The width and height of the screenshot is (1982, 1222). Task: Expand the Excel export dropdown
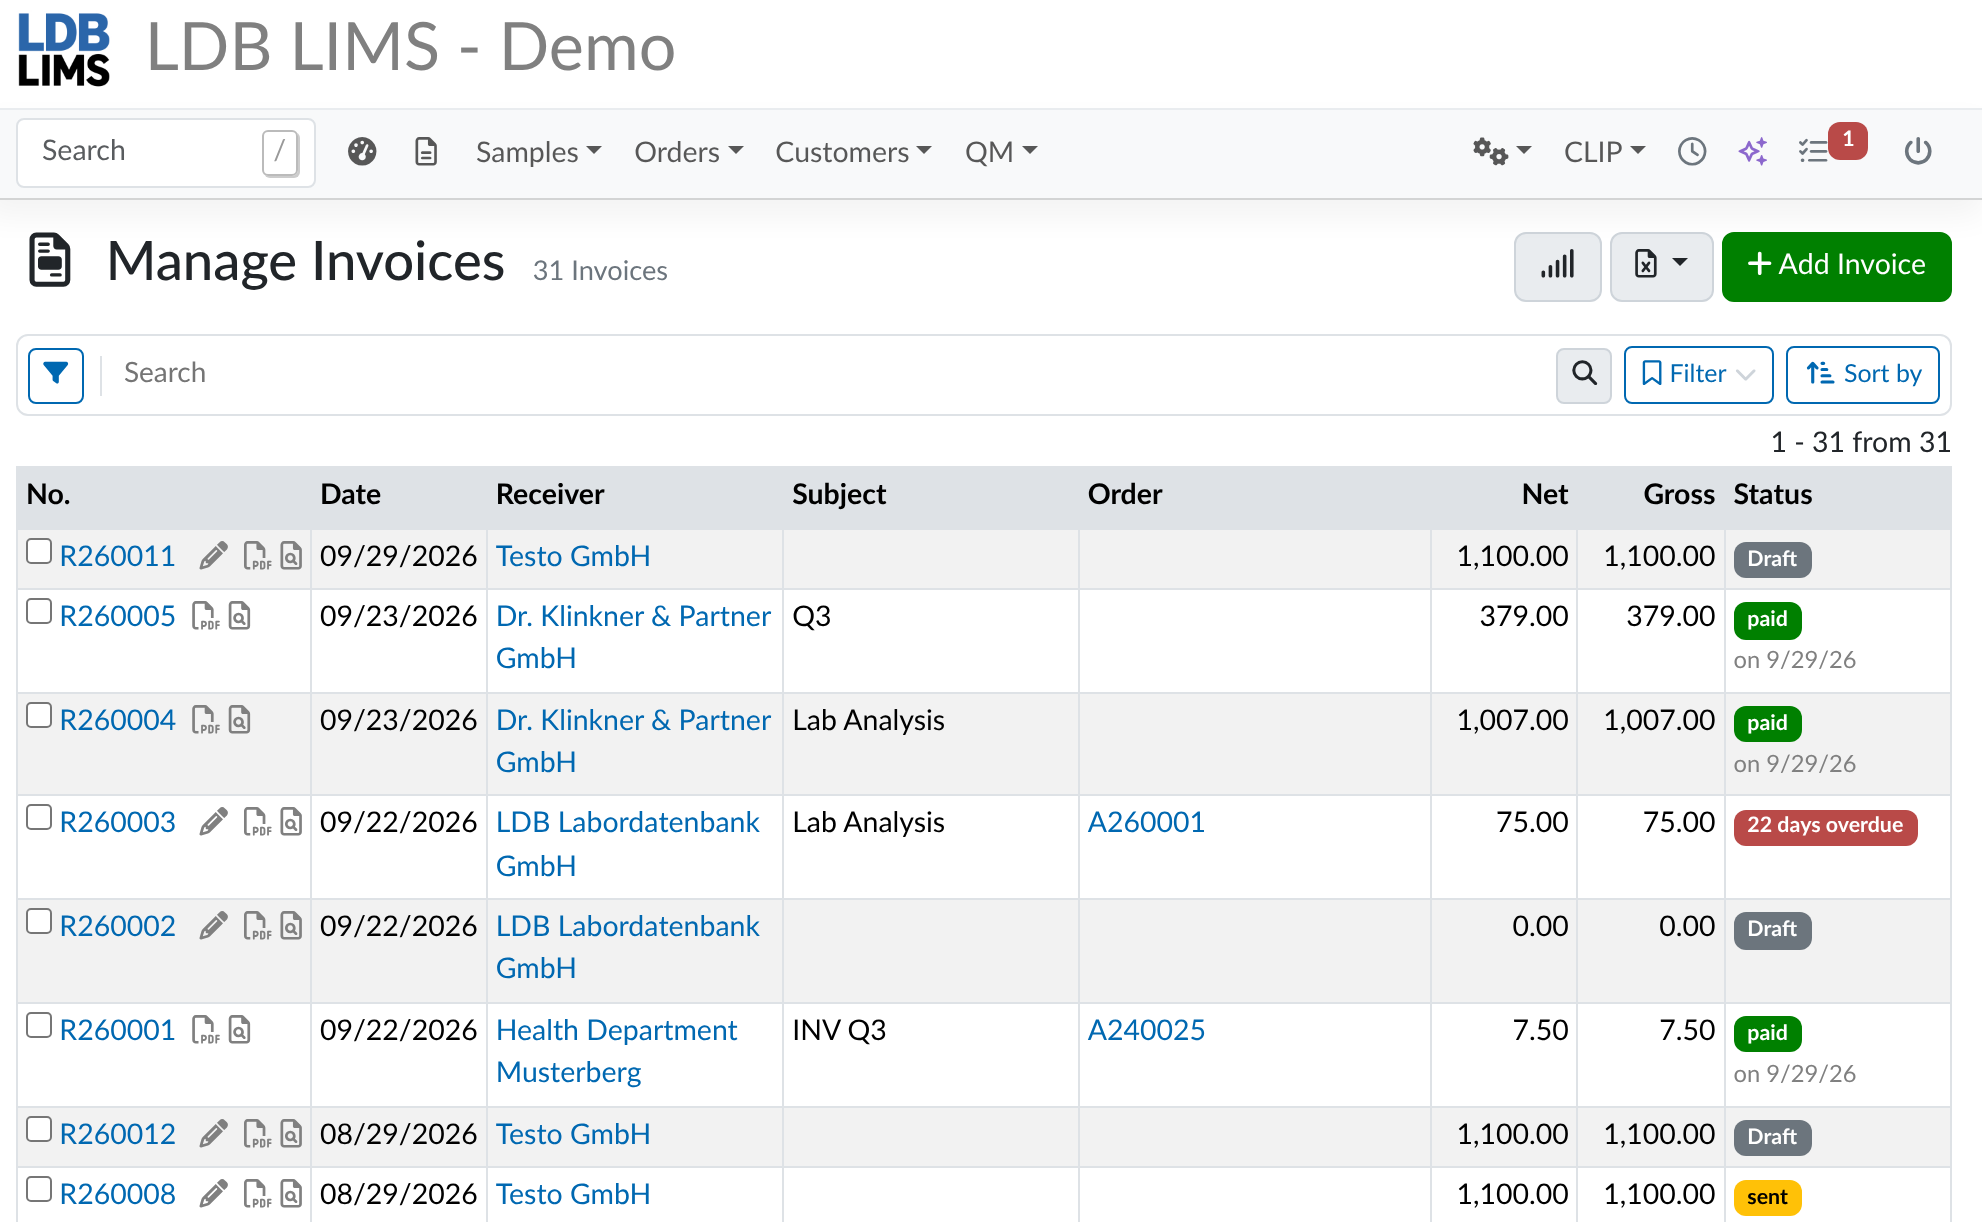[1661, 266]
